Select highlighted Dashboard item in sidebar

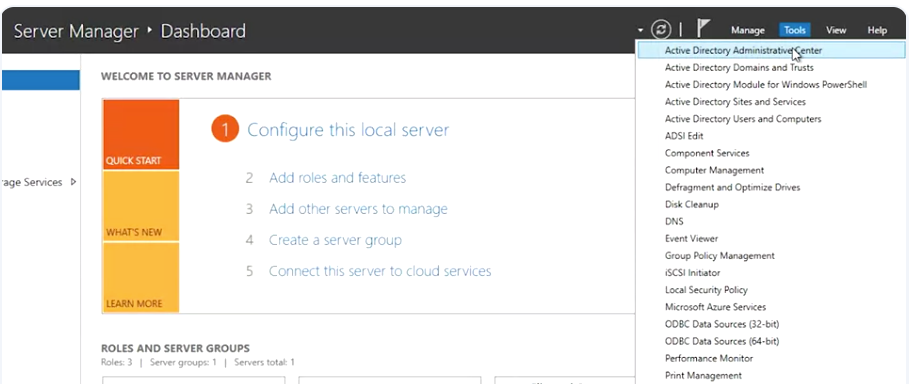click(x=41, y=80)
